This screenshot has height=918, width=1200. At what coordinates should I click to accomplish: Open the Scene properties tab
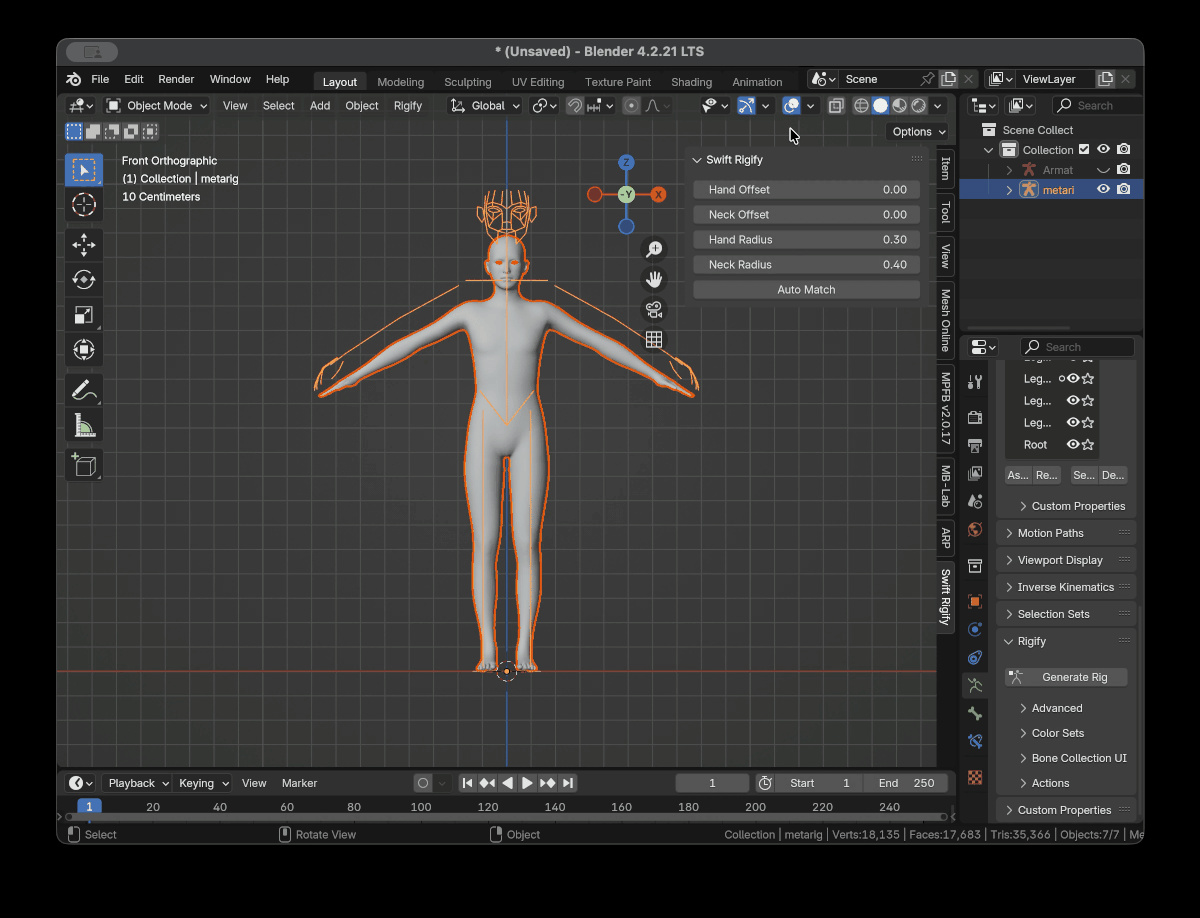click(x=975, y=501)
